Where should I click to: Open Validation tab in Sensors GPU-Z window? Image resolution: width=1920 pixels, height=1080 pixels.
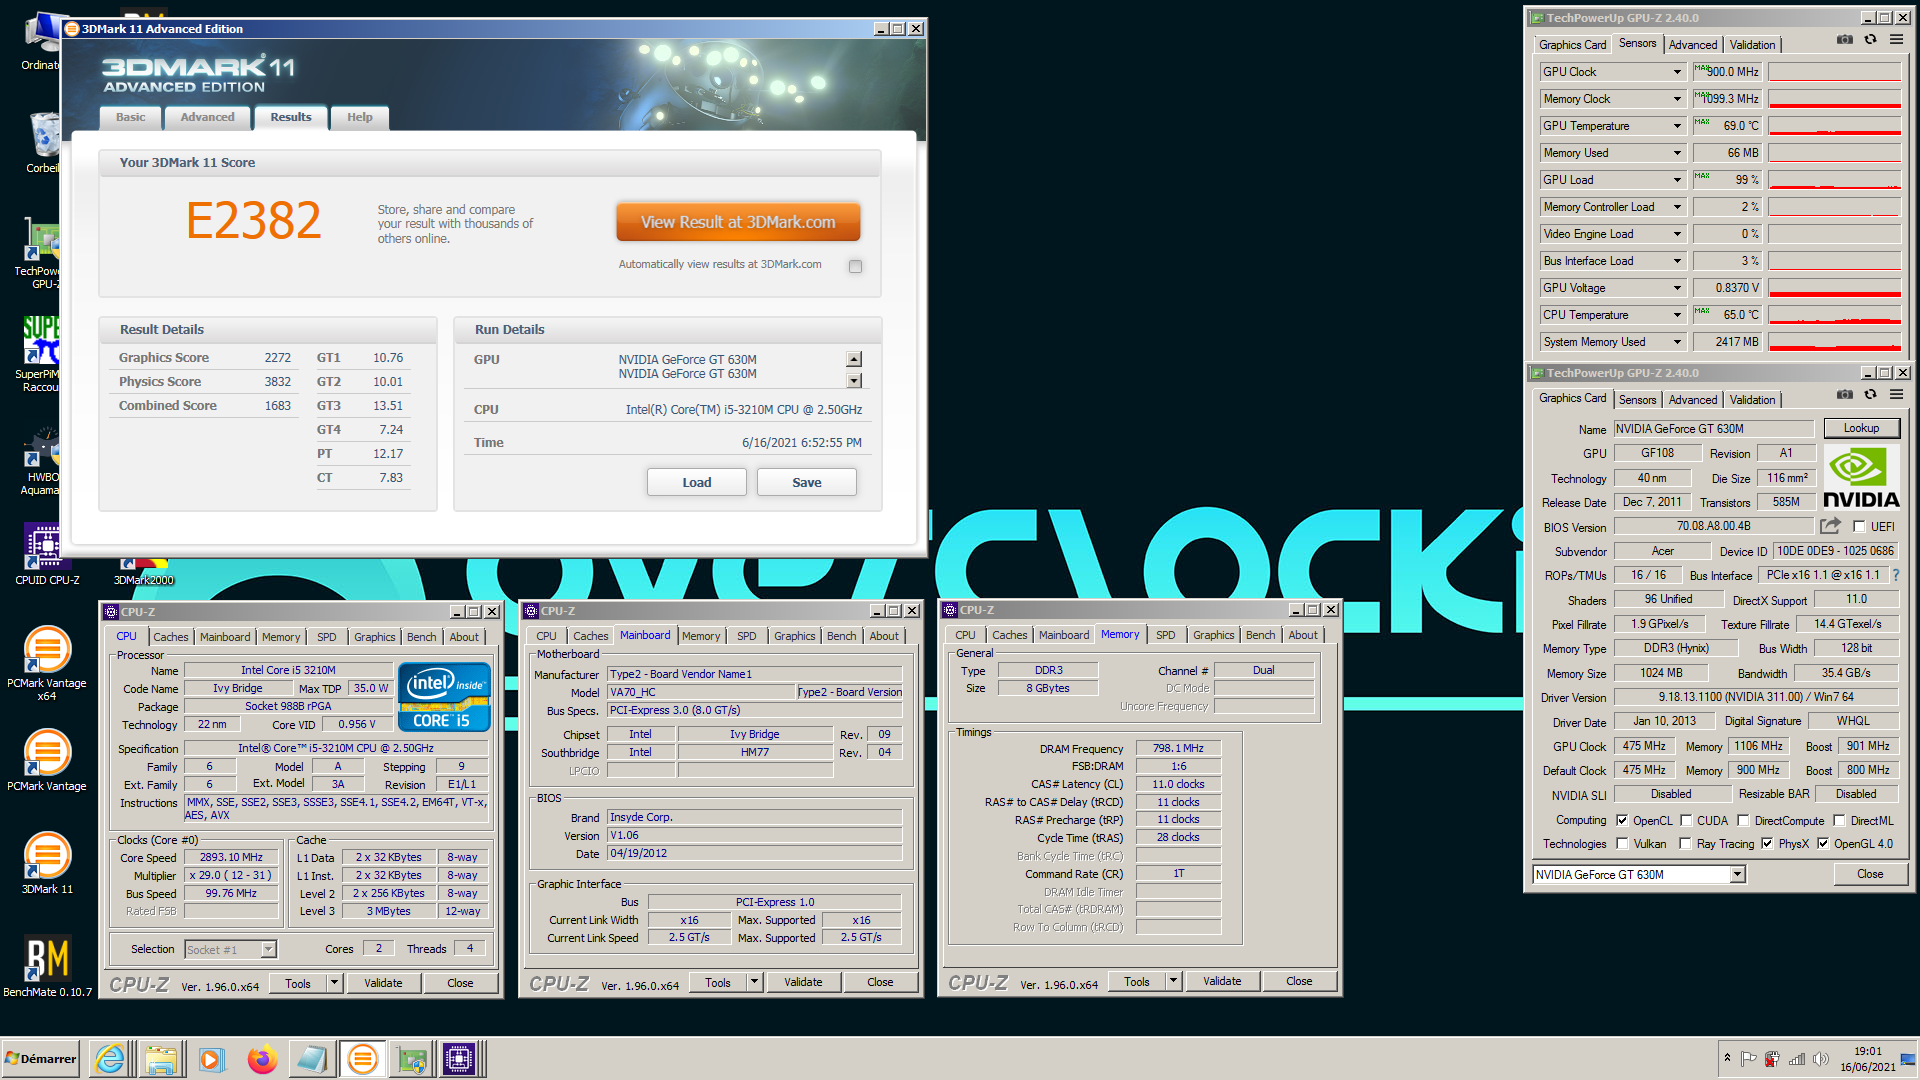coord(1752,45)
